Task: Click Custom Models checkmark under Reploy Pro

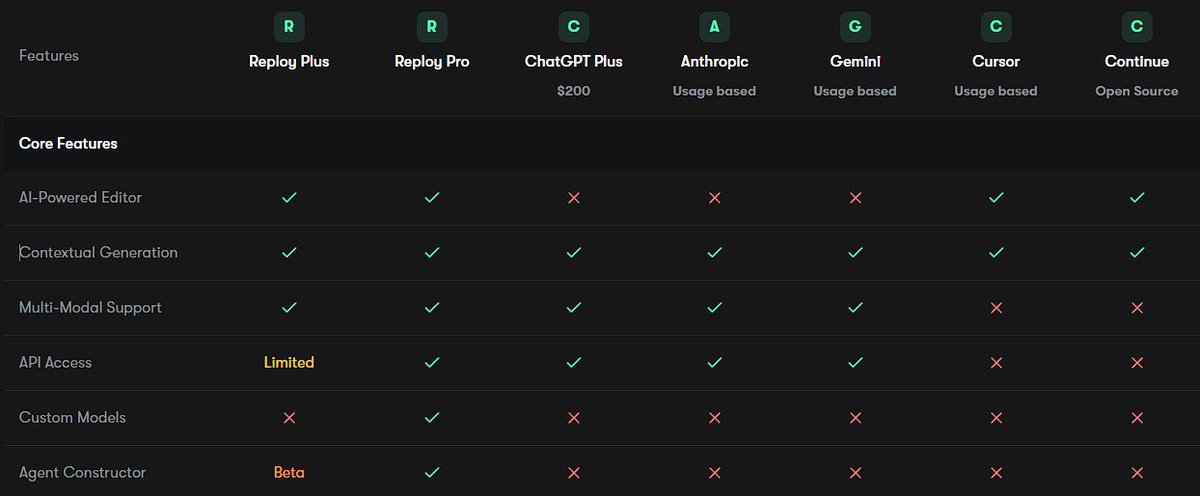Action: (x=432, y=418)
